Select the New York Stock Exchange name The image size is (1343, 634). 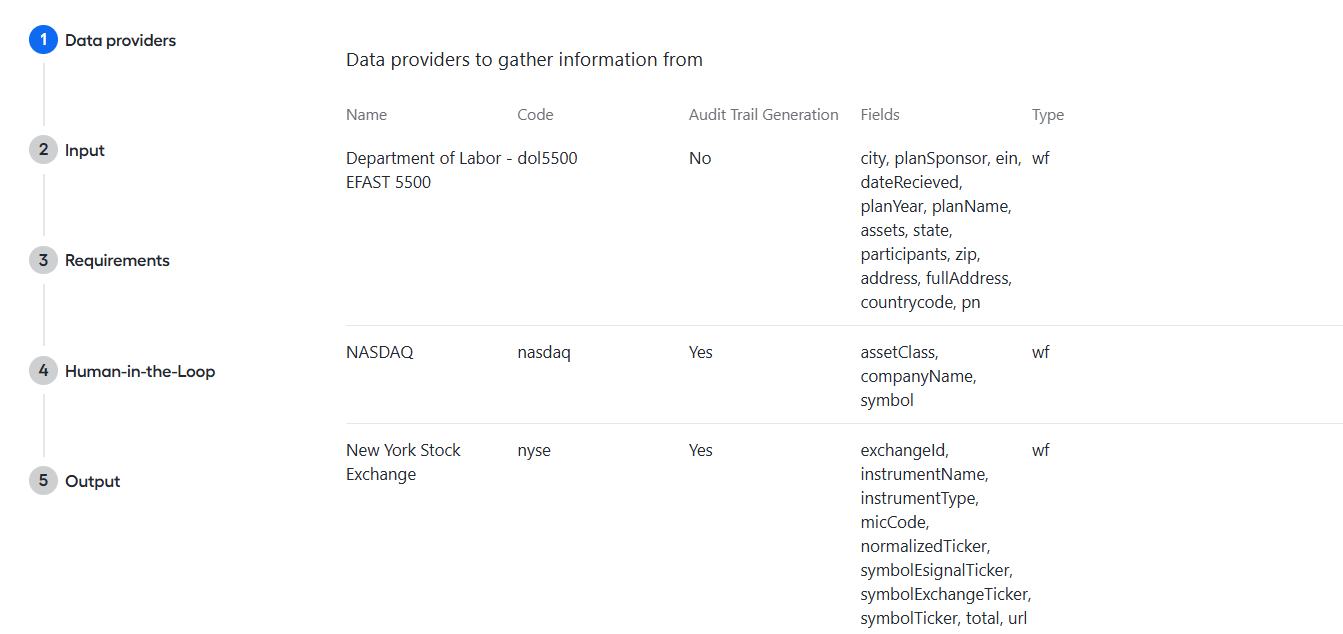[403, 462]
